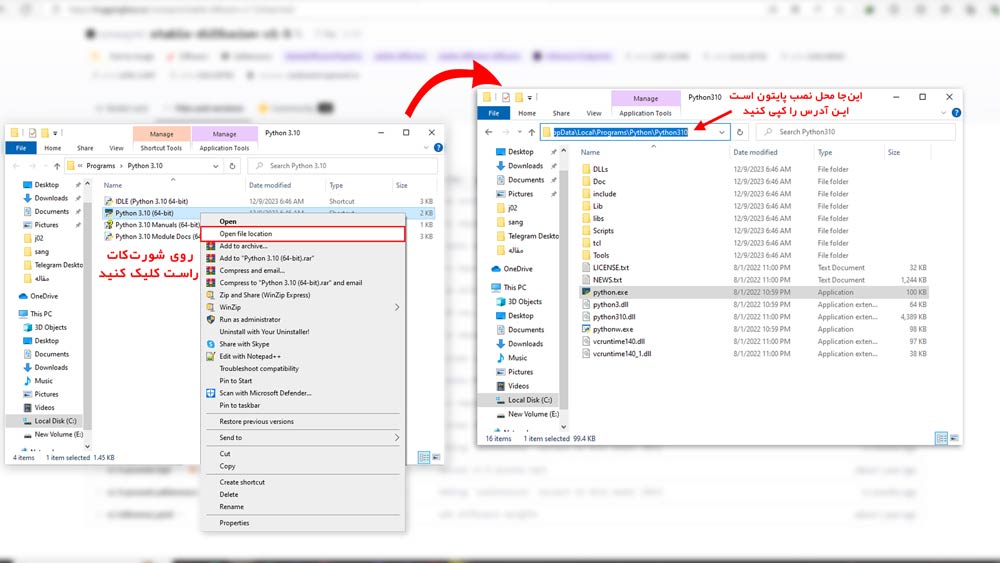Viewport: 1000px width, 563px height.
Task: Choose Open file location in context menu
Action: click(303, 234)
